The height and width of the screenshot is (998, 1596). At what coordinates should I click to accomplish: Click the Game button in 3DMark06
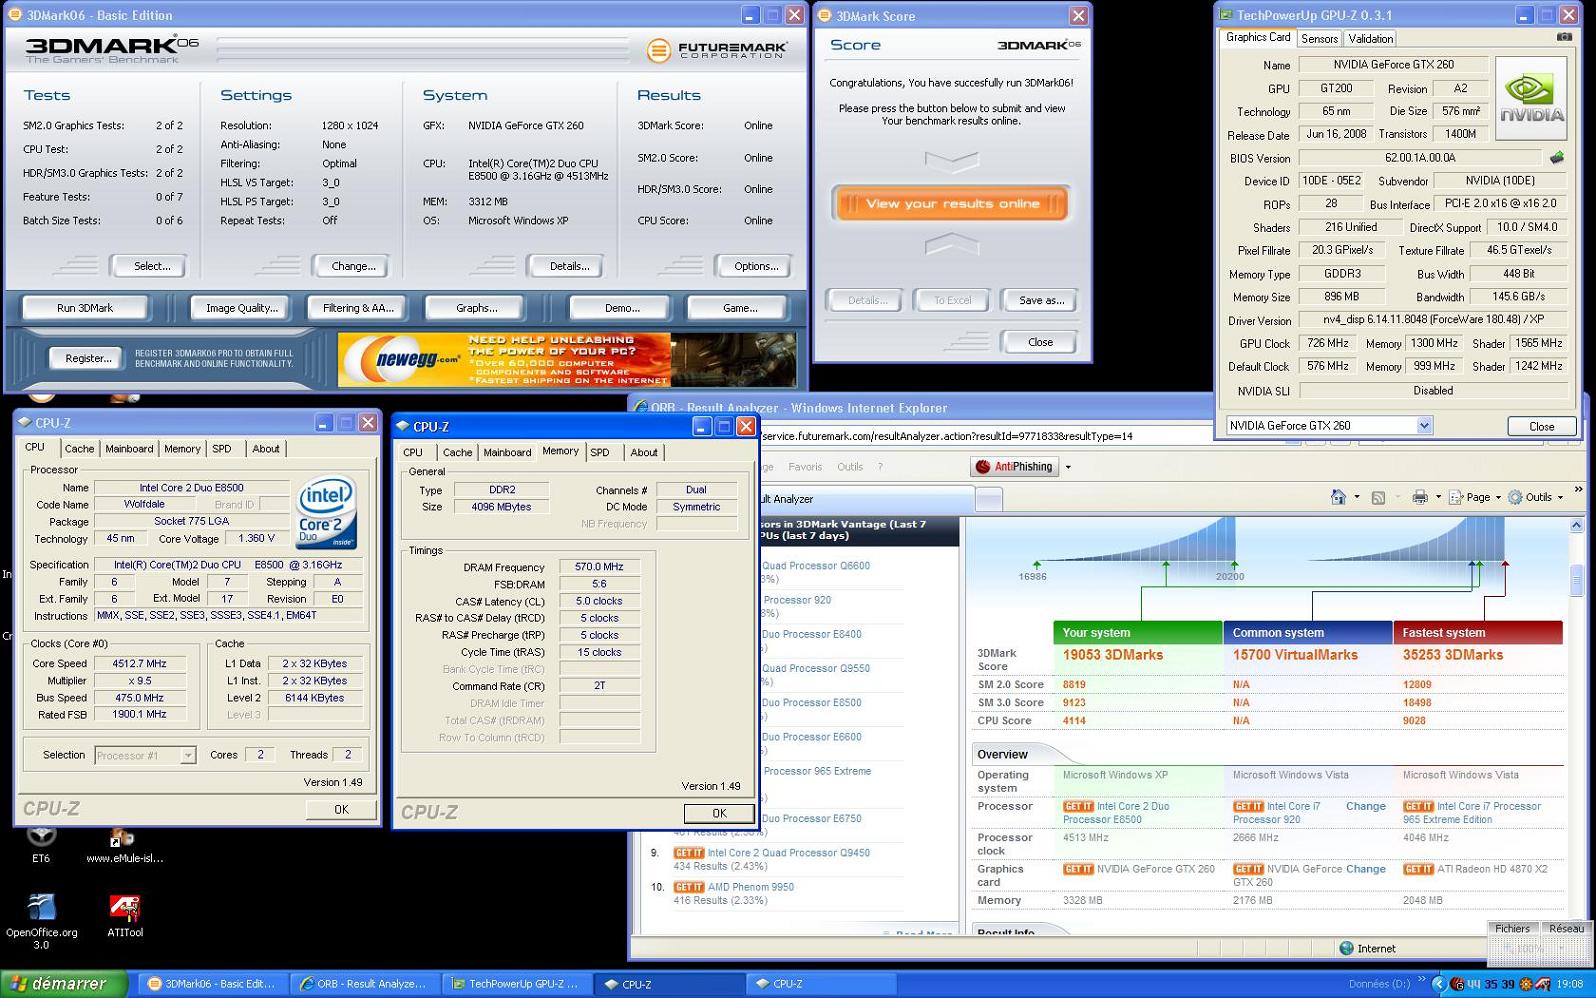(x=739, y=308)
